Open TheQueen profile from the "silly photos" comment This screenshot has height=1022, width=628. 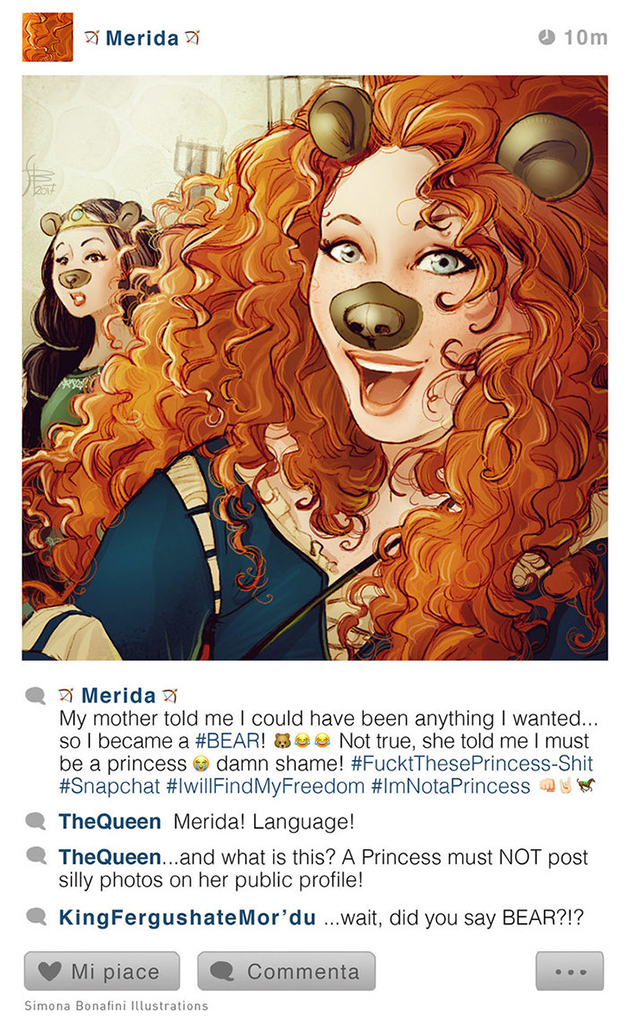click(110, 857)
